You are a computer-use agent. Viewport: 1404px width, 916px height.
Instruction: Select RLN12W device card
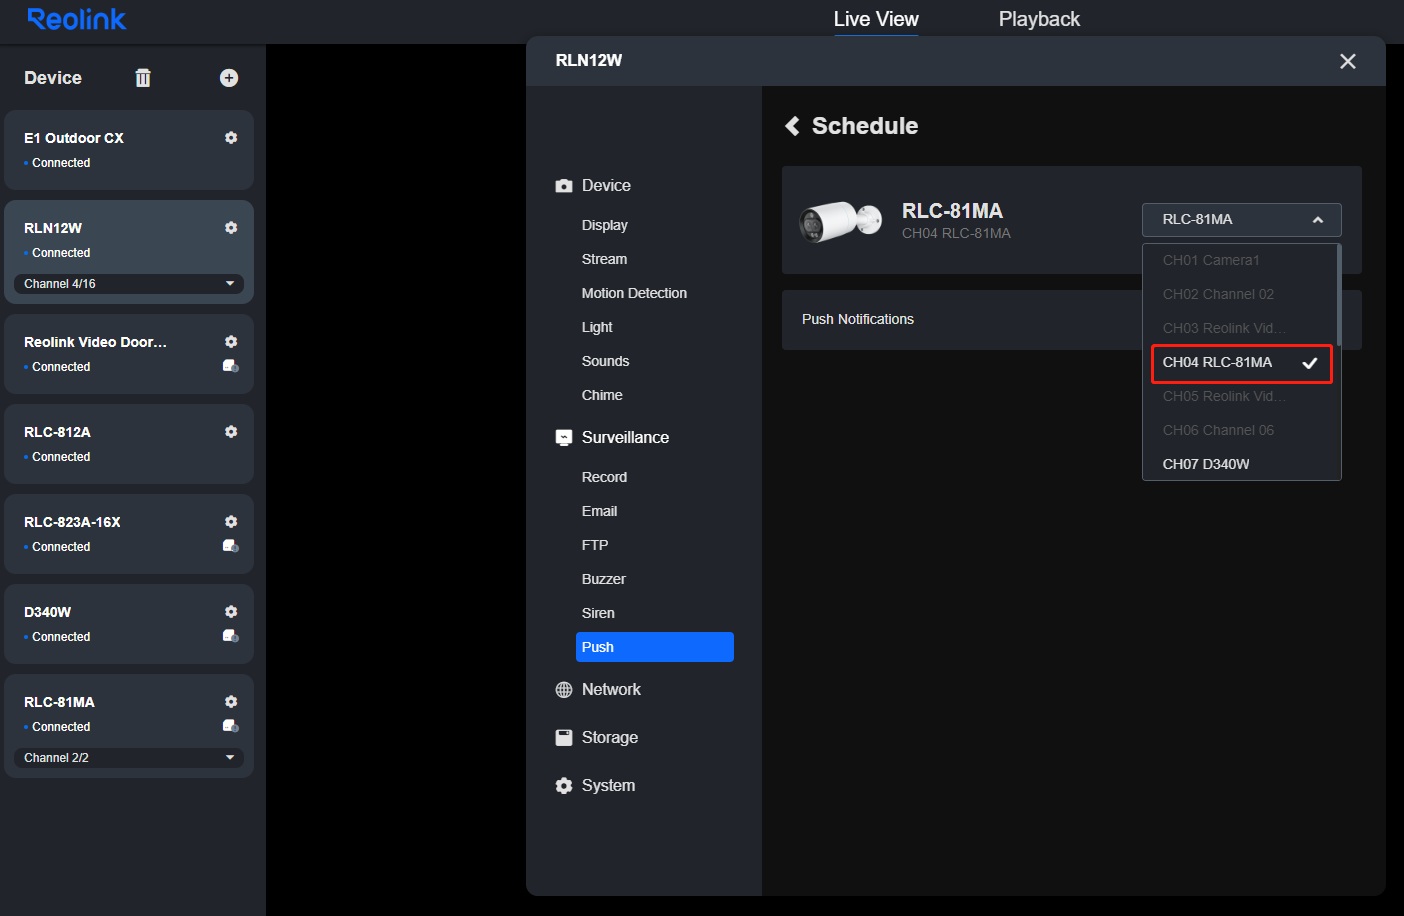coord(129,252)
